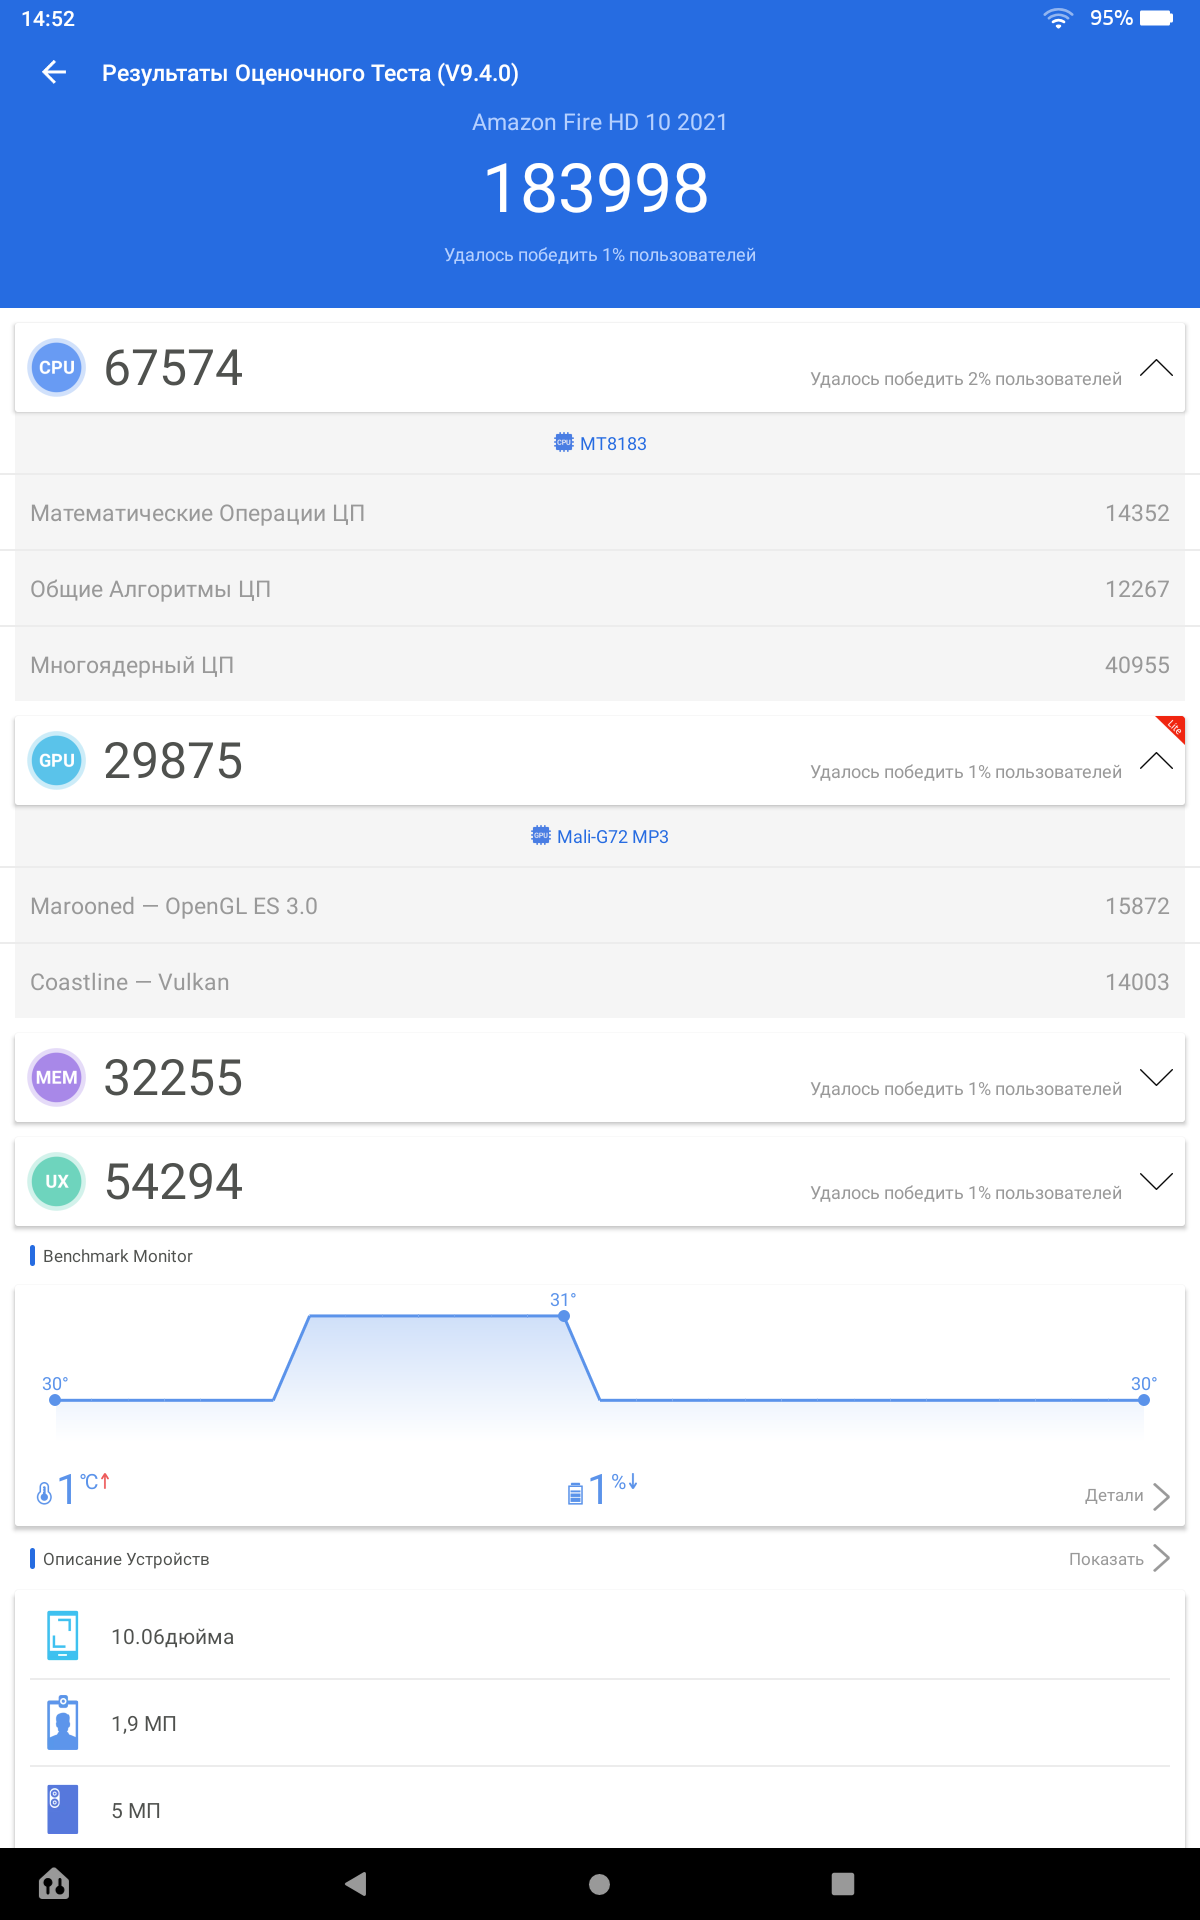
Task: Expand the MEM score section
Action: (x=1156, y=1078)
